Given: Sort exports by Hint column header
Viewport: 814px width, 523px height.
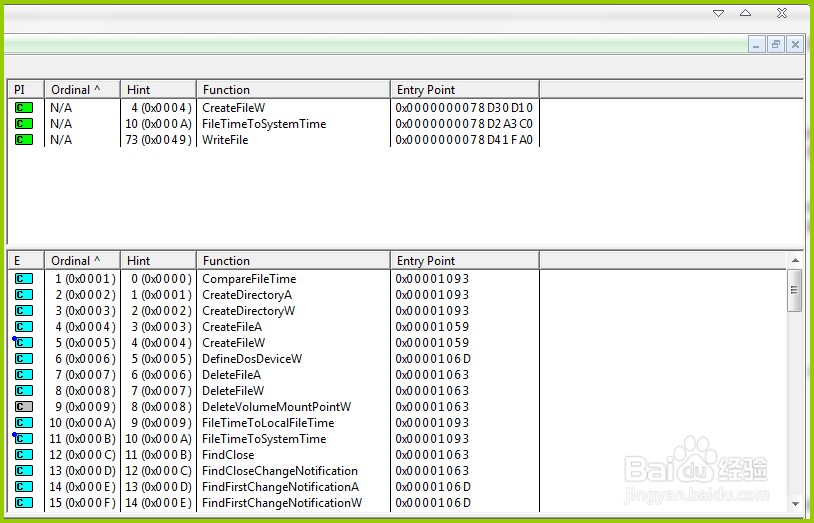Looking at the screenshot, I should [158, 261].
